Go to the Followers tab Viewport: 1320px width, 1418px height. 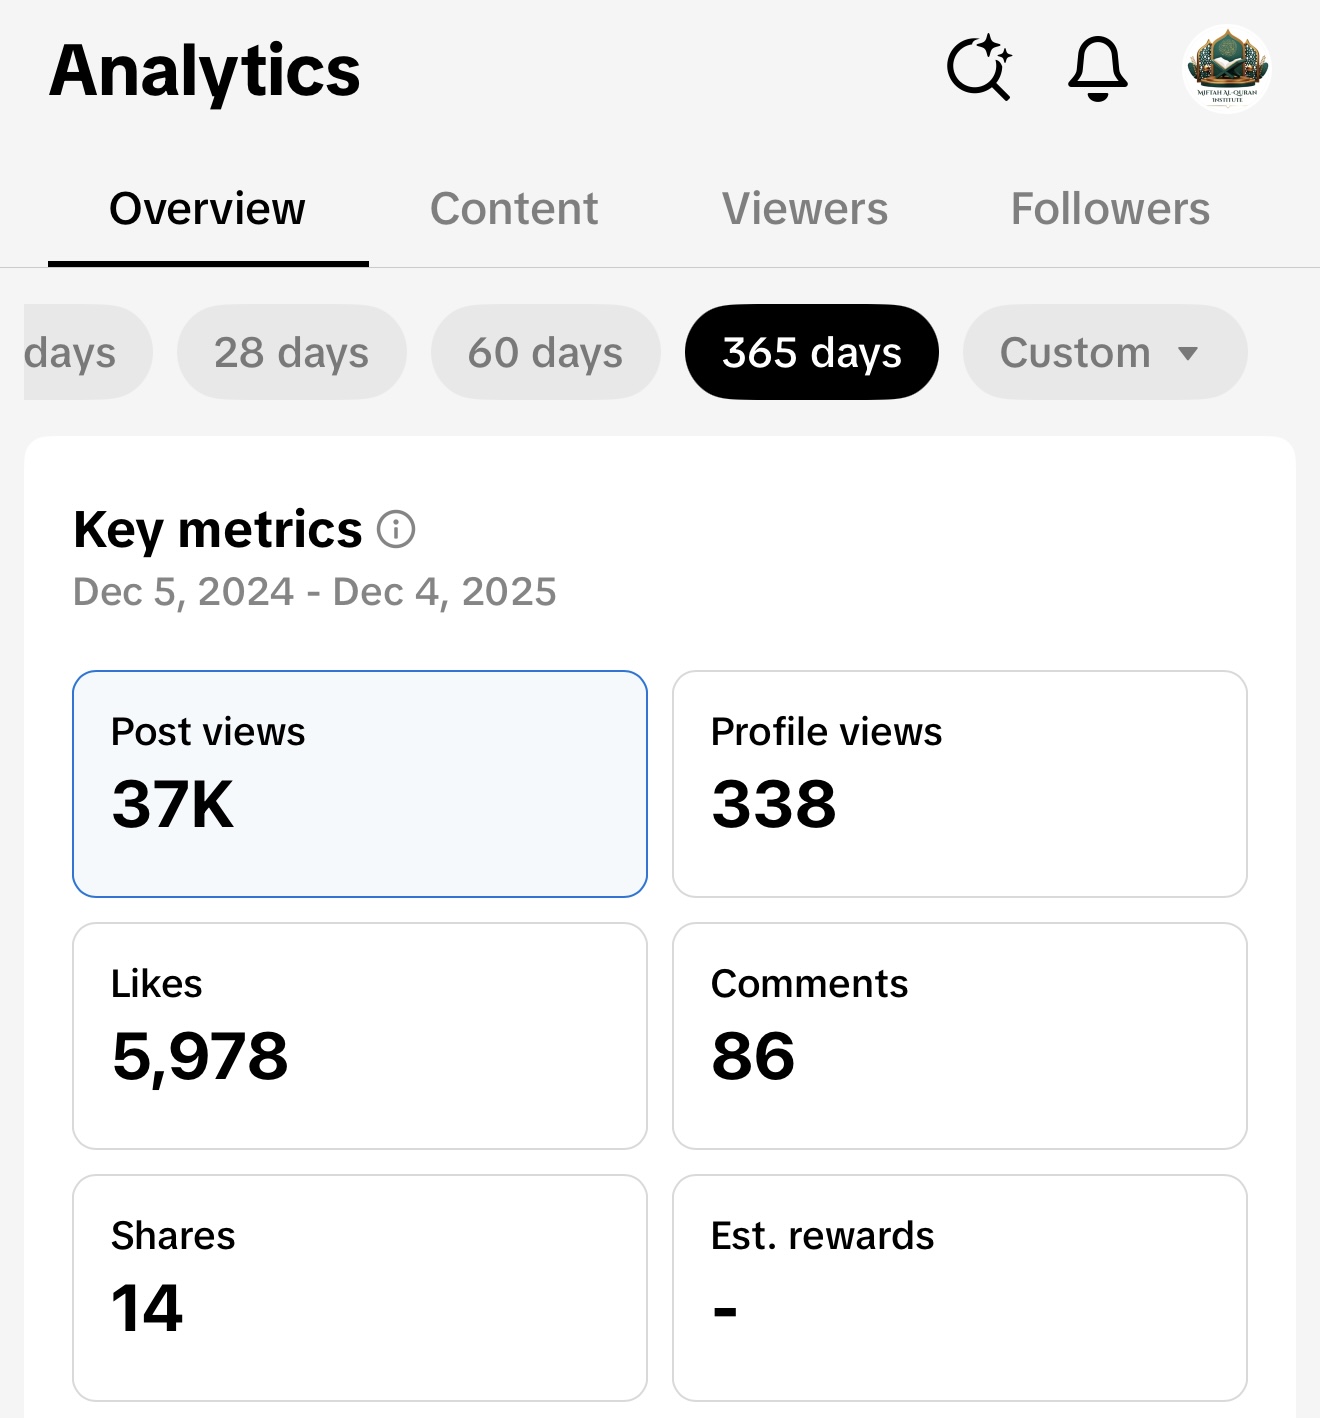1110,209
